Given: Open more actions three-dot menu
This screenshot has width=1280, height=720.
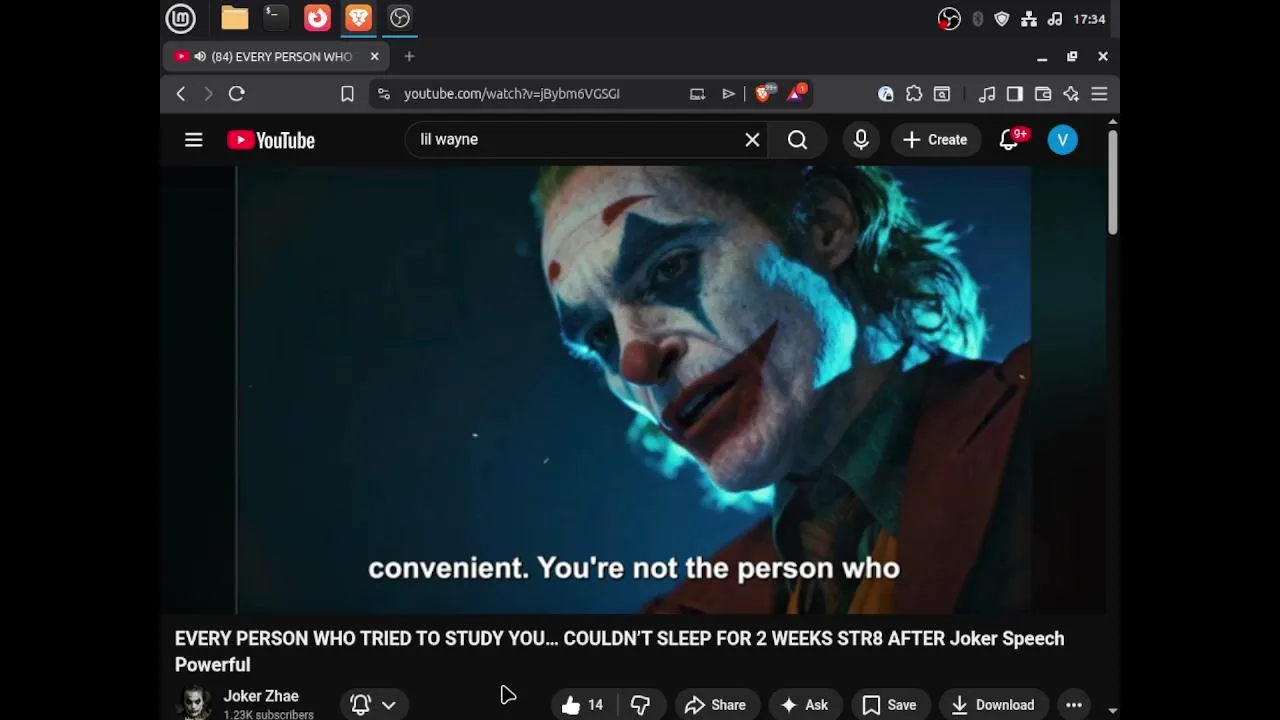Looking at the screenshot, I should (1074, 705).
